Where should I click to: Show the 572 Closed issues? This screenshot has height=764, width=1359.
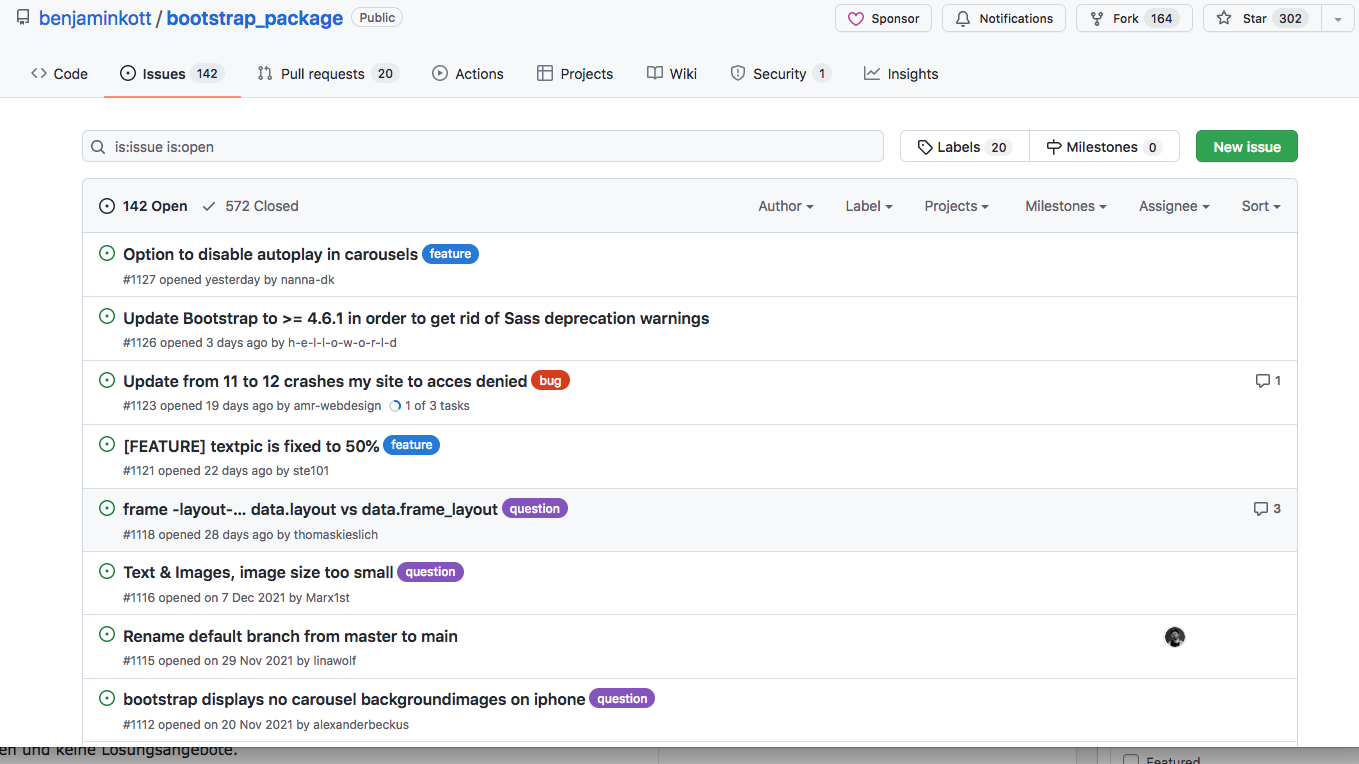click(x=250, y=206)
